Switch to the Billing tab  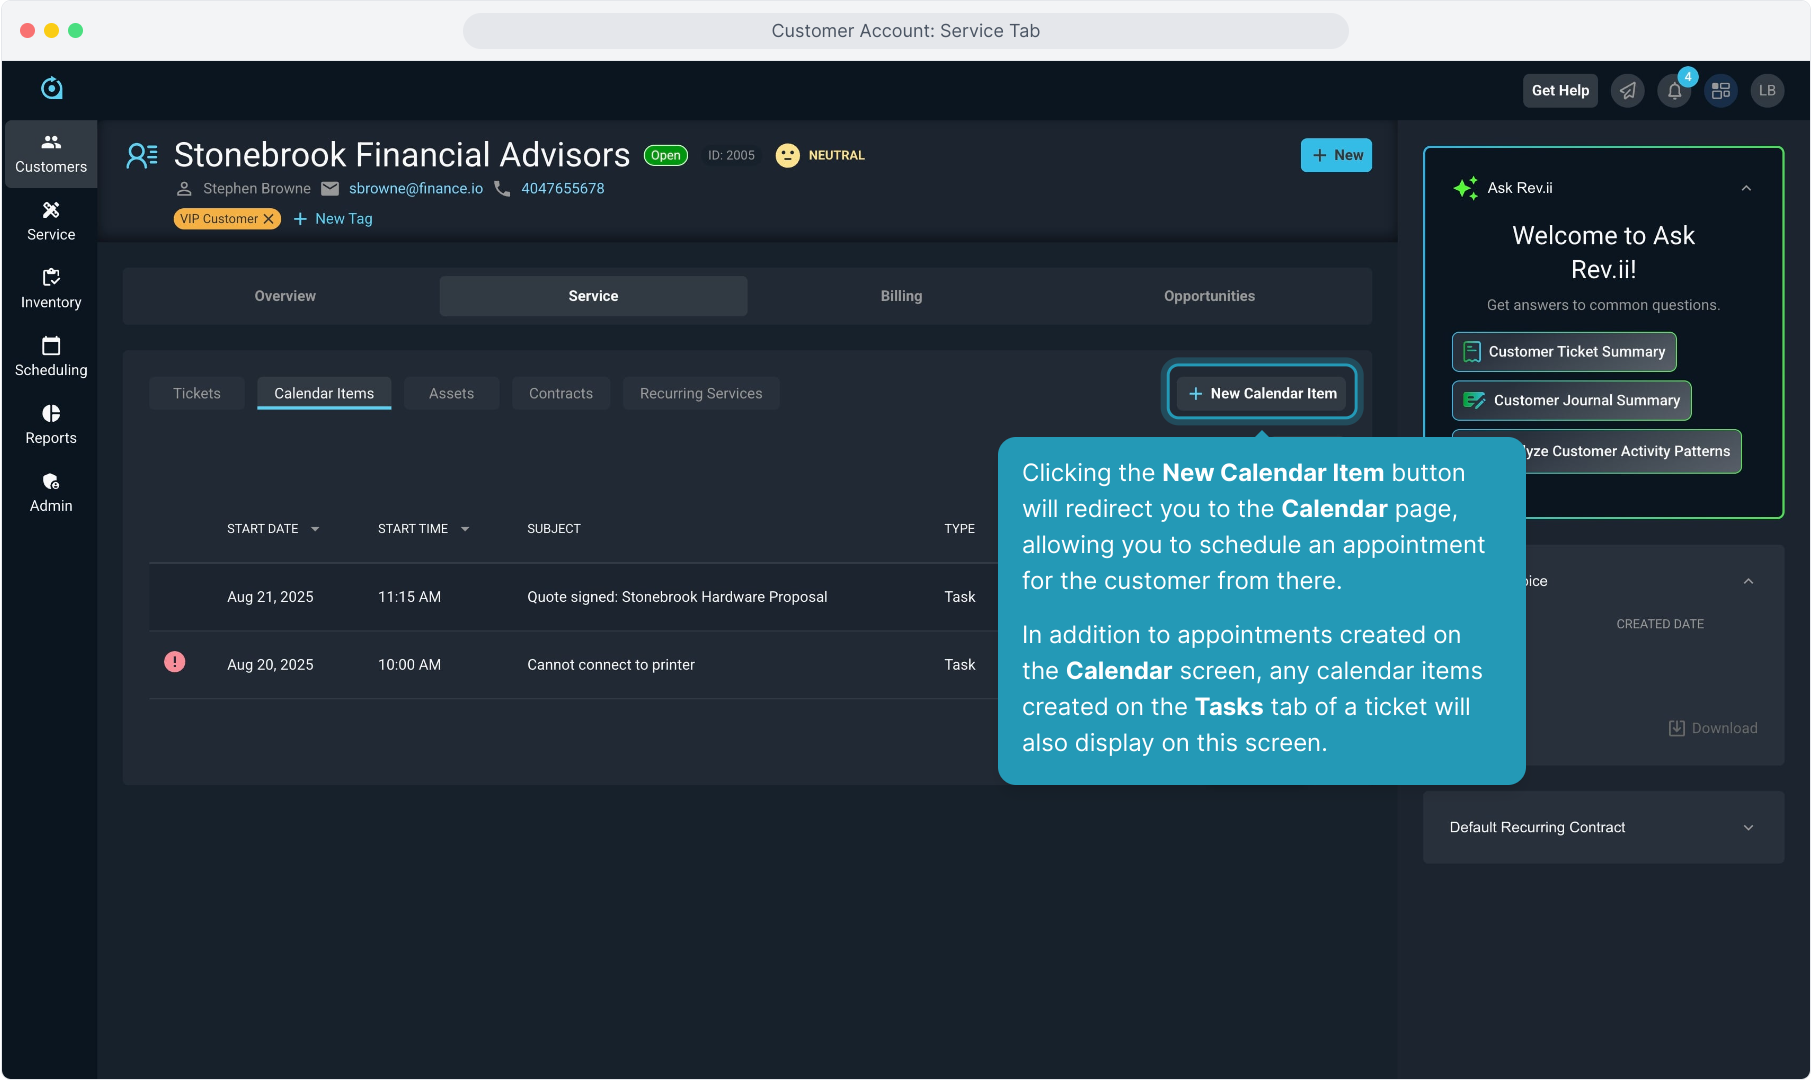coord(901,296)
